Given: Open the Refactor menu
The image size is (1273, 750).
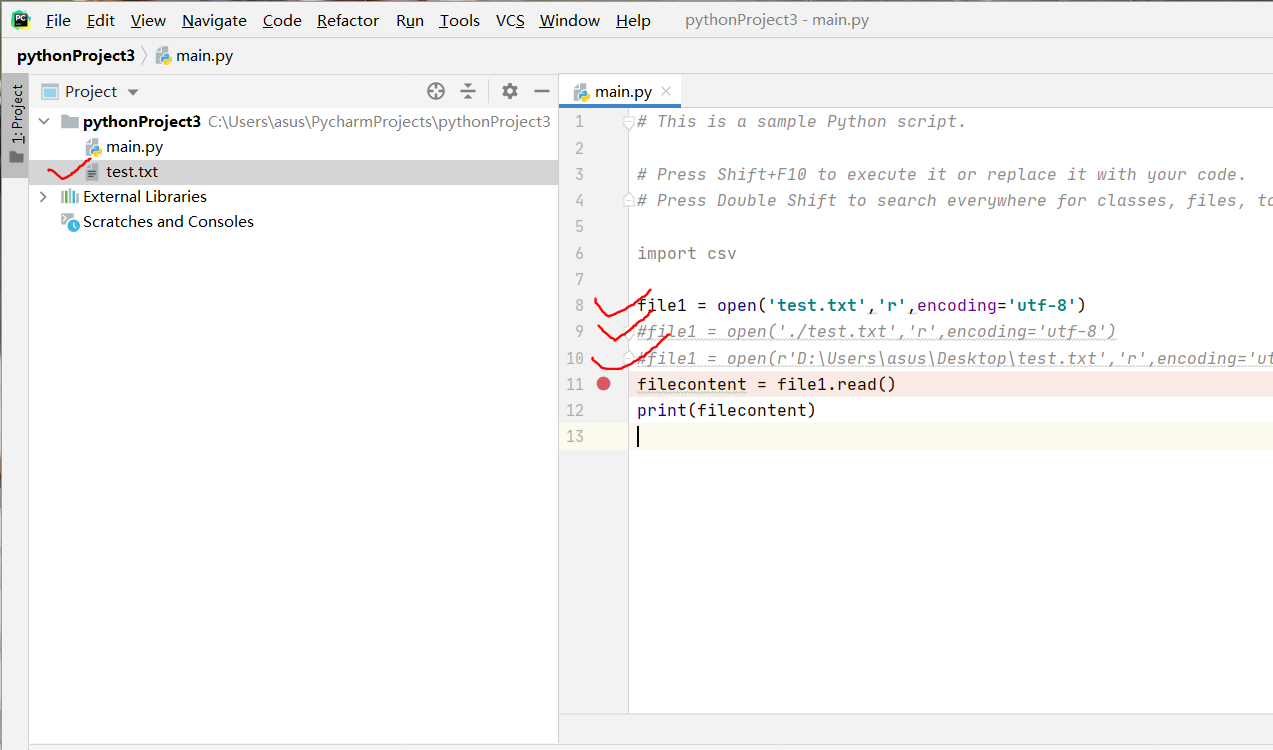Looking at the screenshot, I should [348, 20].
